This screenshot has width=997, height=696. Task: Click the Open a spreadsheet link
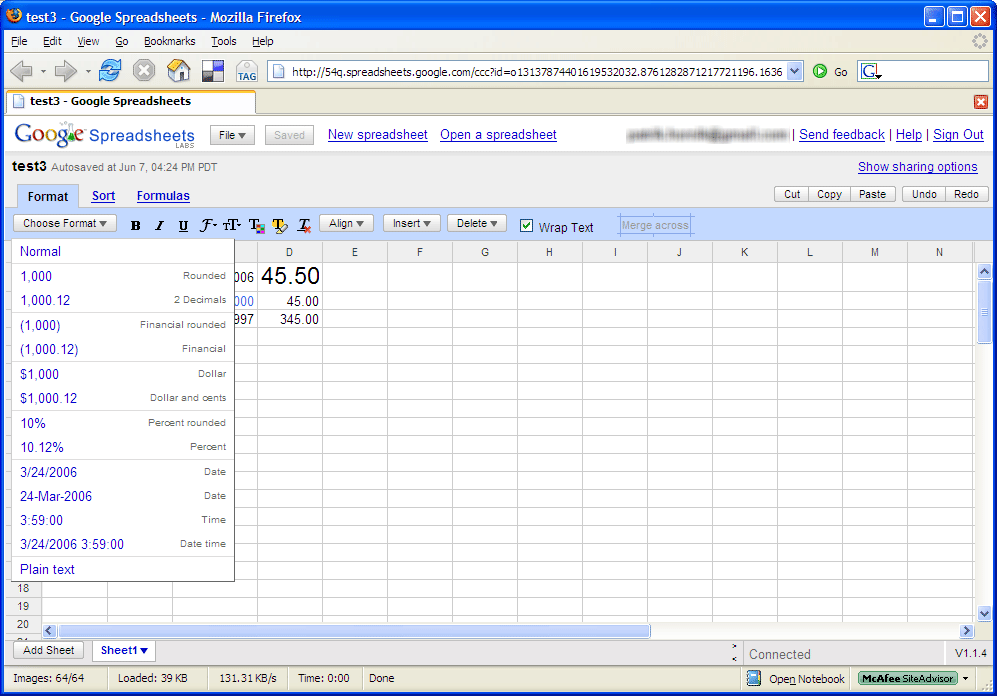tap(498, 135)
